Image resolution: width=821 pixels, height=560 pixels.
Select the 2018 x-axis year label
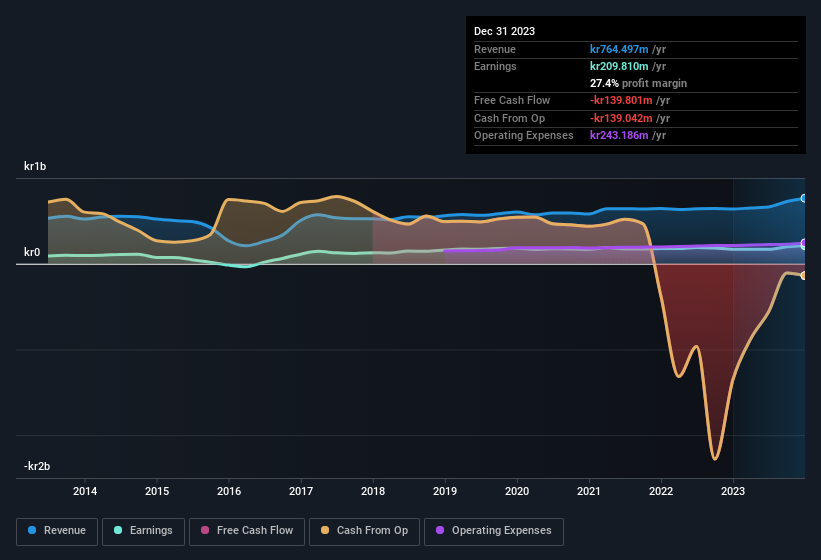(x=373, y=491)
